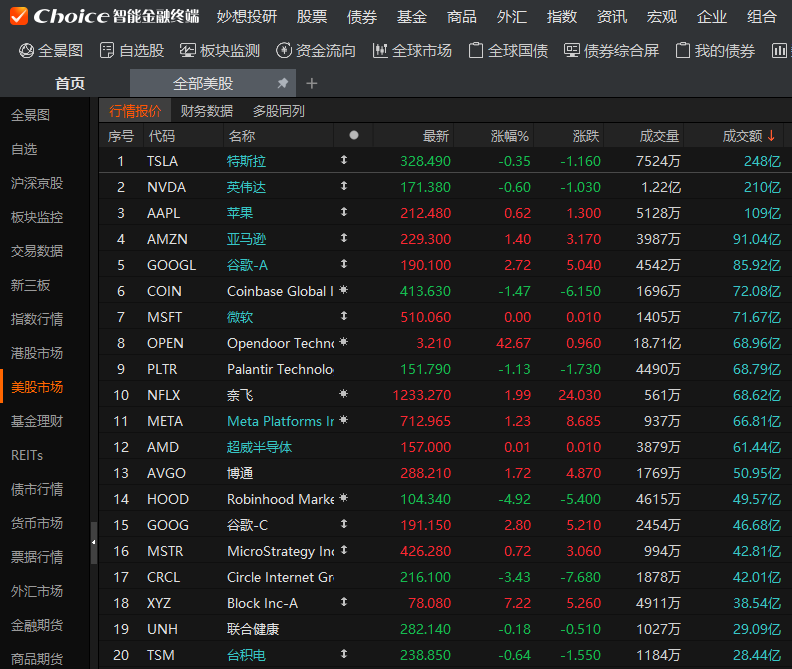Switch to the 多股同列 tab
This screenshot has width=792, height=669.
(x=278, y=111)
